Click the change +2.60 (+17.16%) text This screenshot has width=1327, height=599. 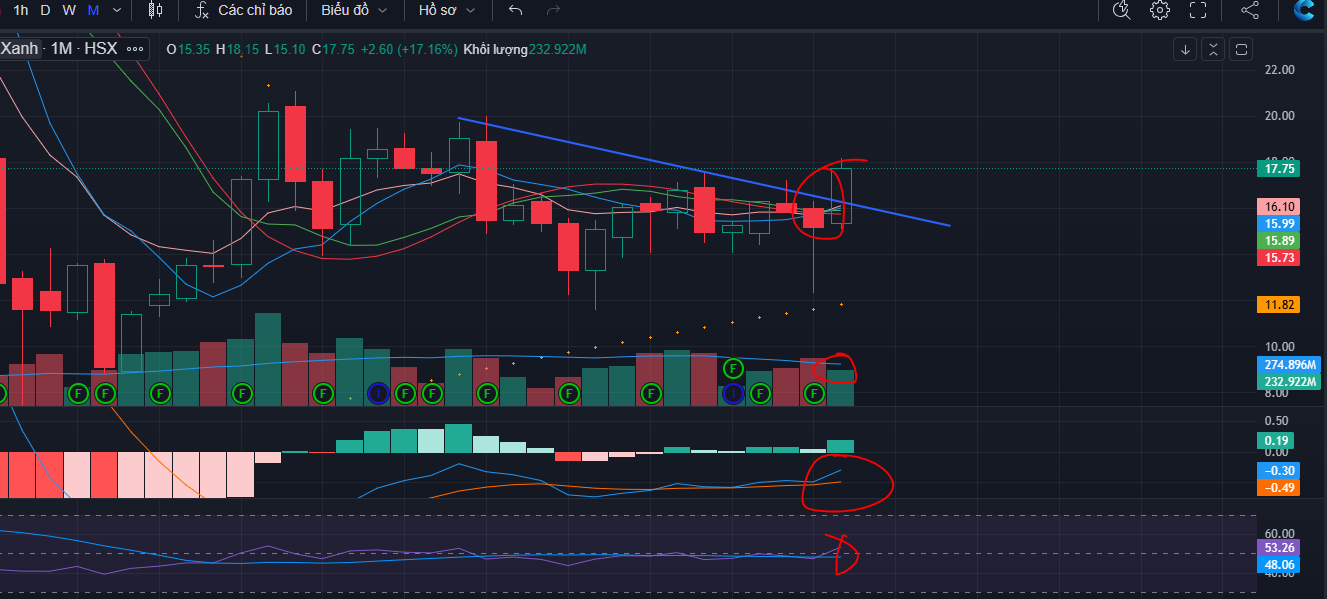(409, 49)
